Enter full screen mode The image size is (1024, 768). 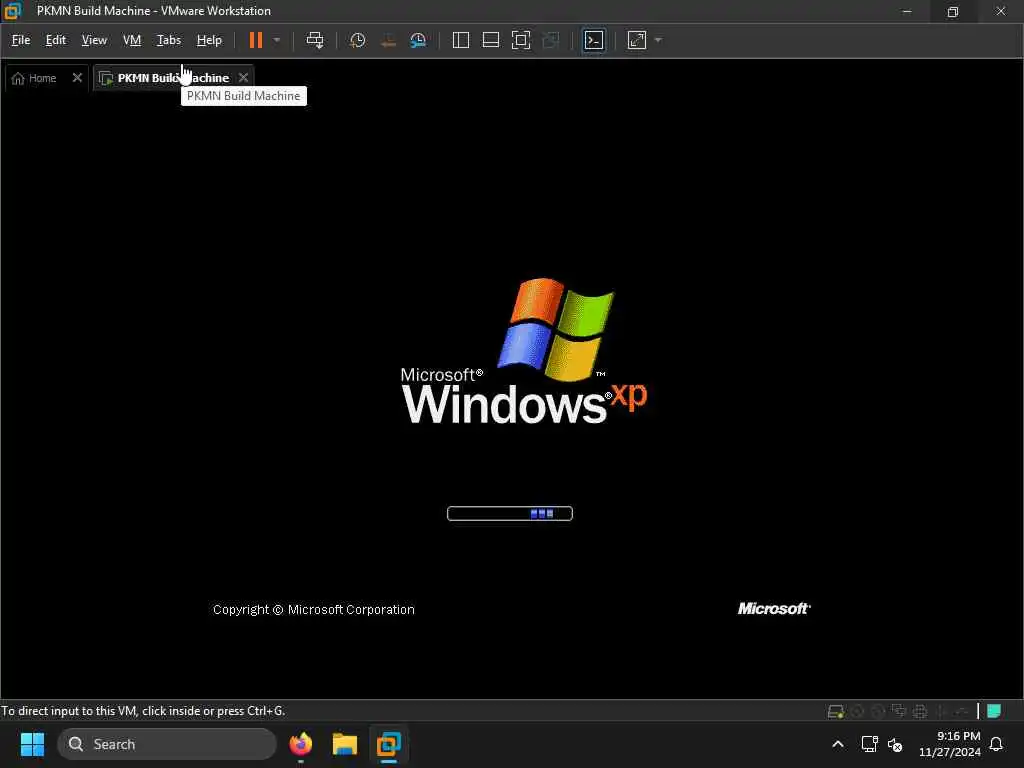tap(520, 40)
